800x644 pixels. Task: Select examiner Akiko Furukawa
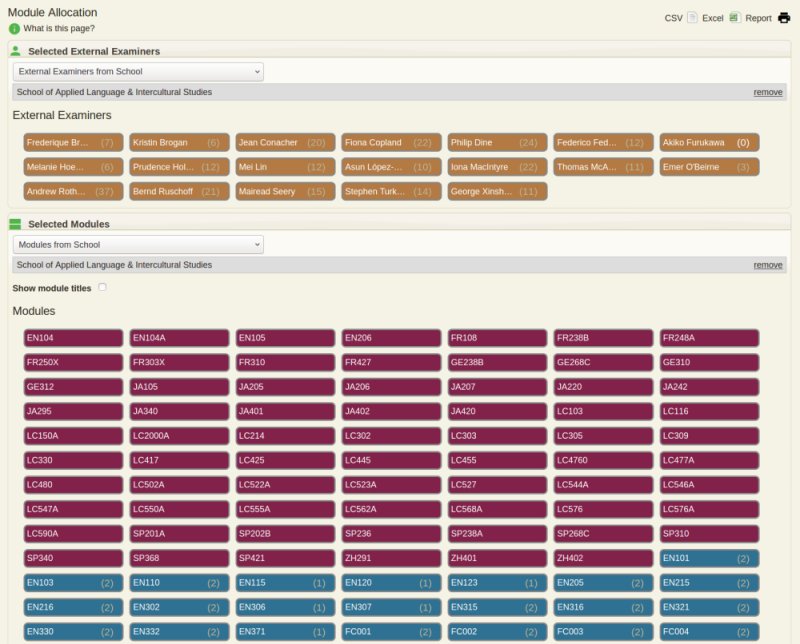tap(710, 142)
